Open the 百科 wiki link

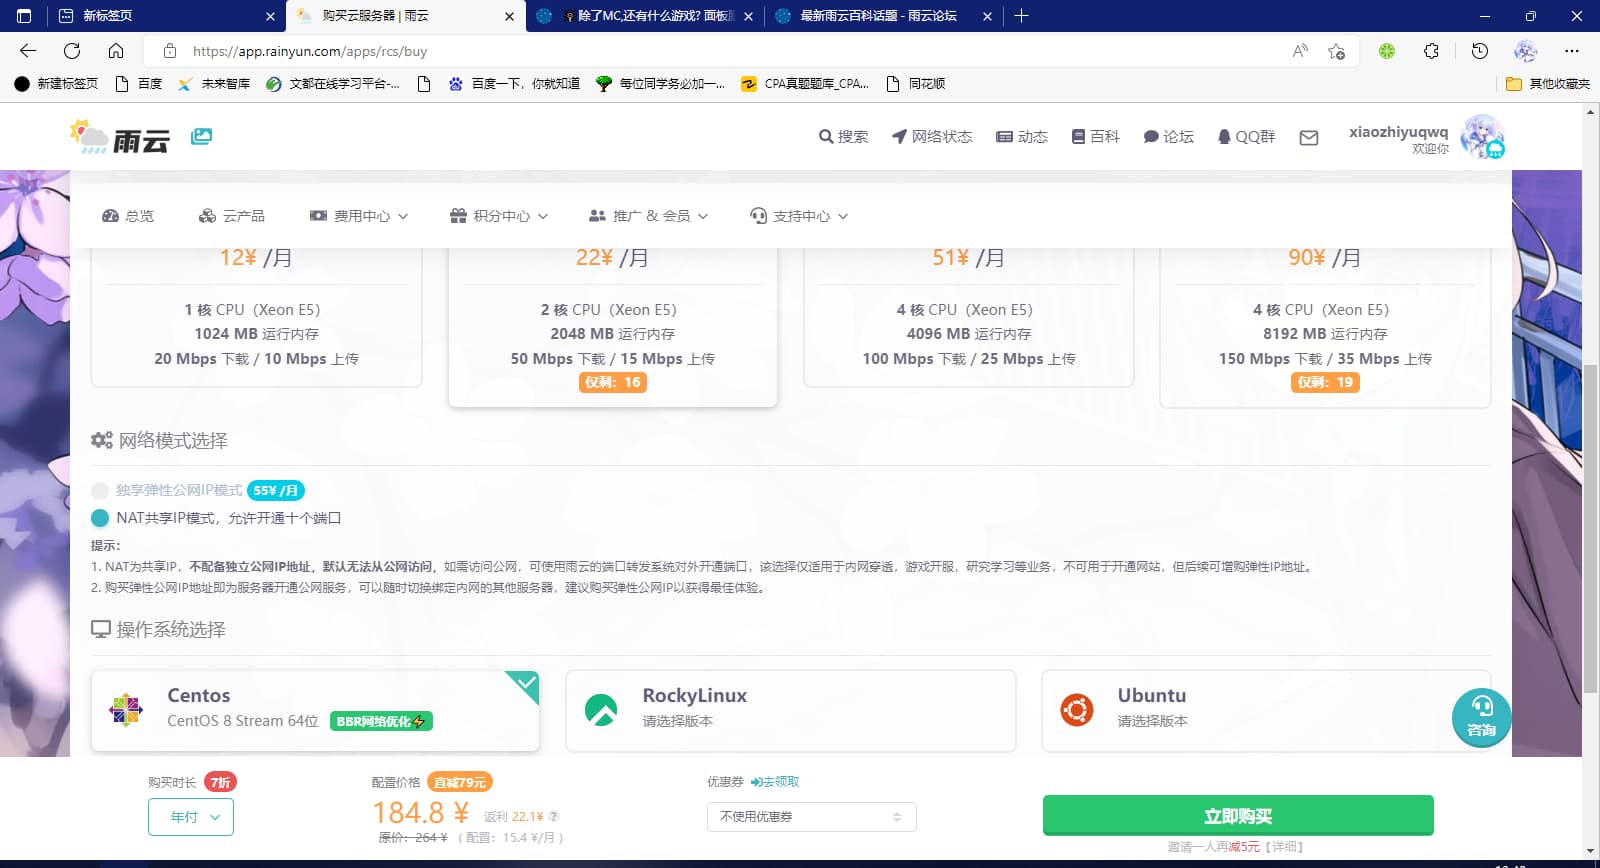pyautogui.click(x=1095, y=137)
